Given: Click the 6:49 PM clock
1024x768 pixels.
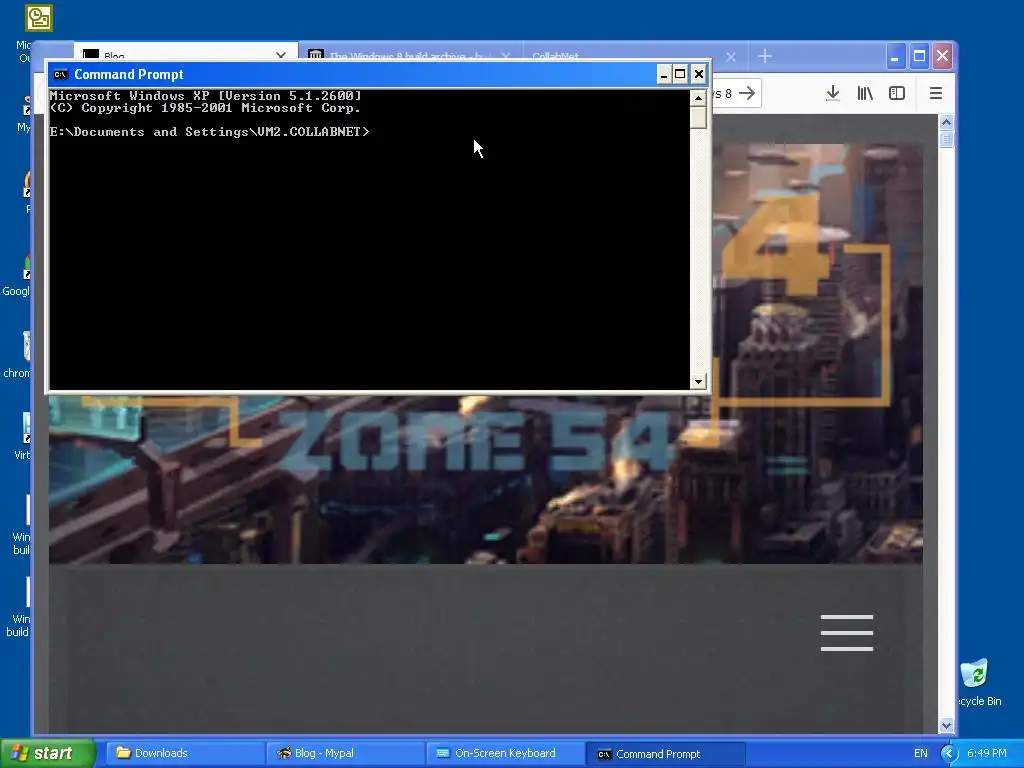Looking at the screenshot, I should tap(987, 754).
